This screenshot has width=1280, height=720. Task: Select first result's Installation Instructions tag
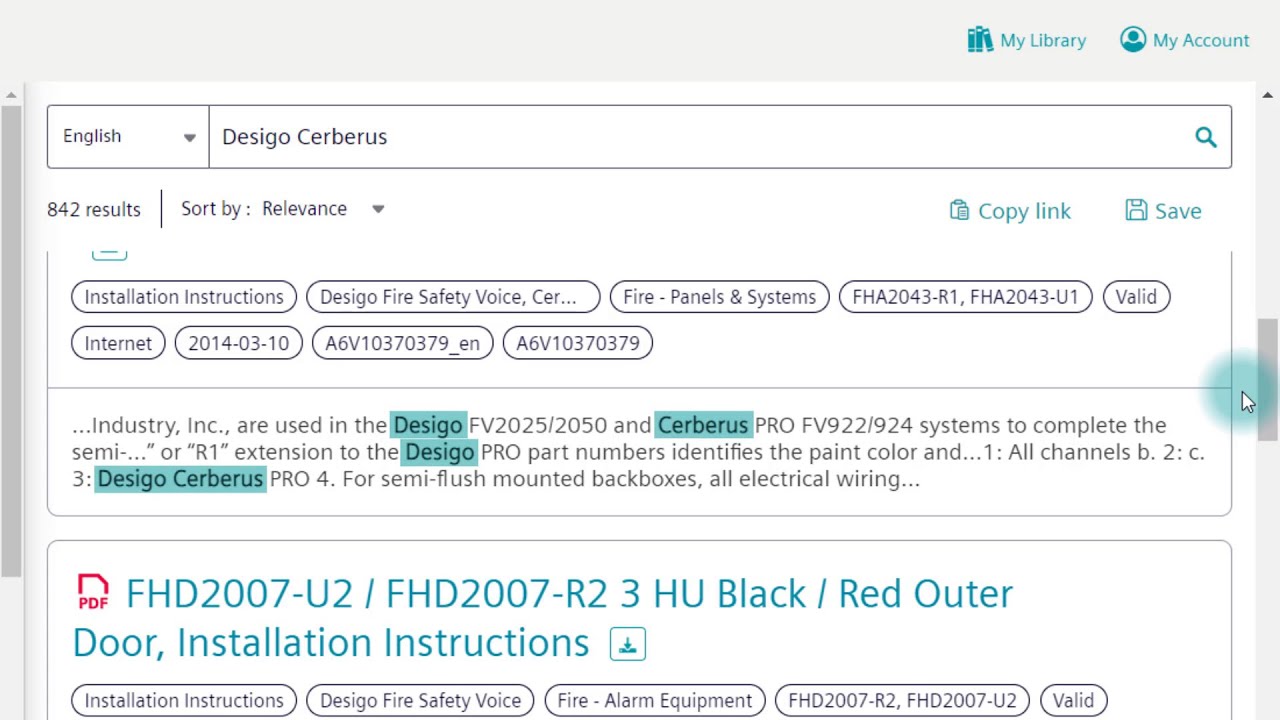[x=184, y=297]
